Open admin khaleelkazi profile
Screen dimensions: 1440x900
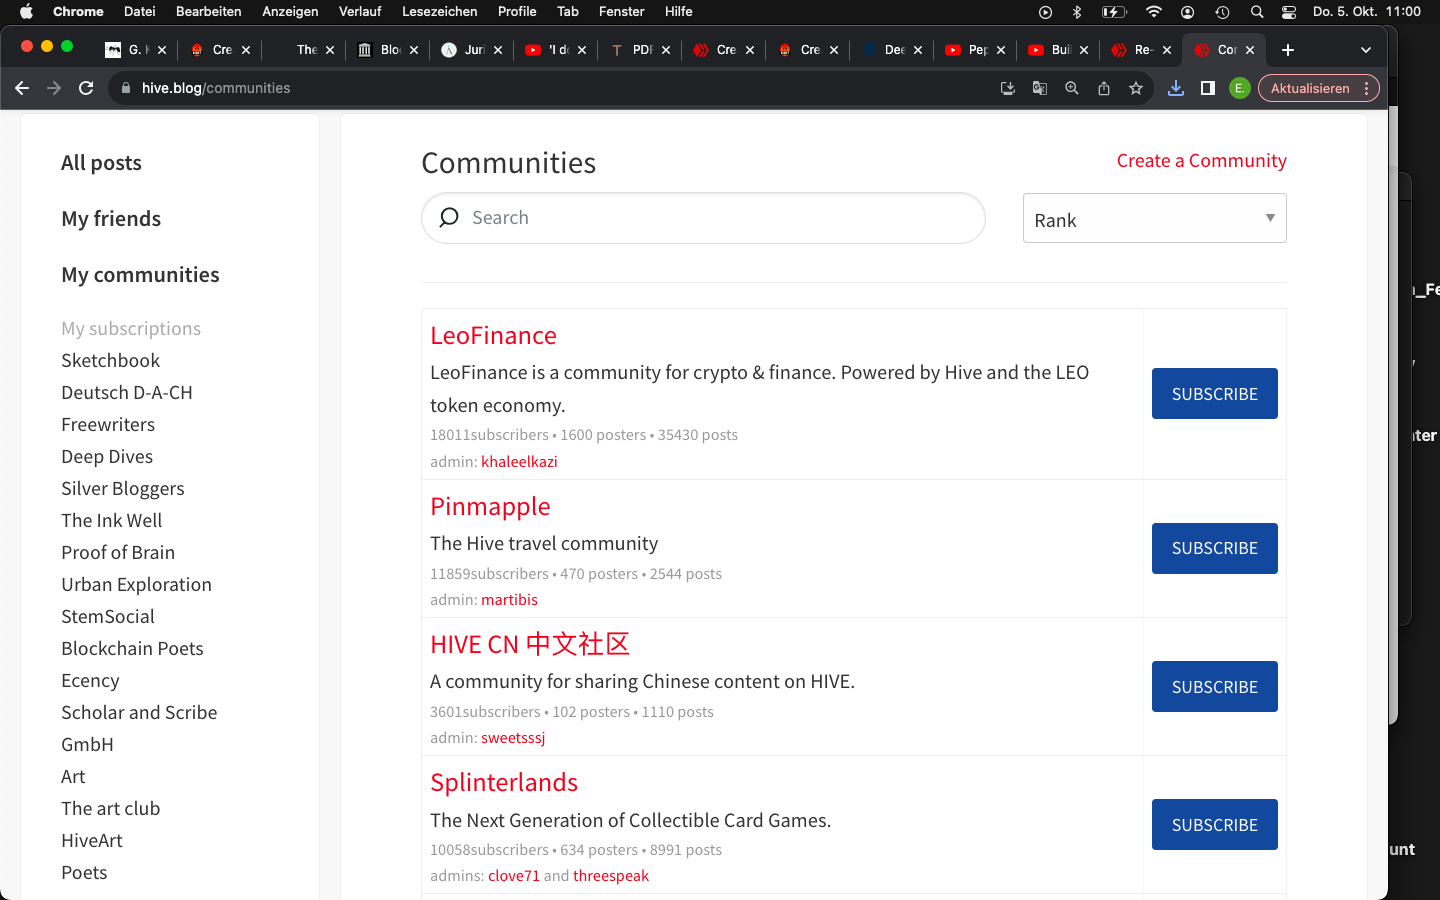[x=519, y=462]
